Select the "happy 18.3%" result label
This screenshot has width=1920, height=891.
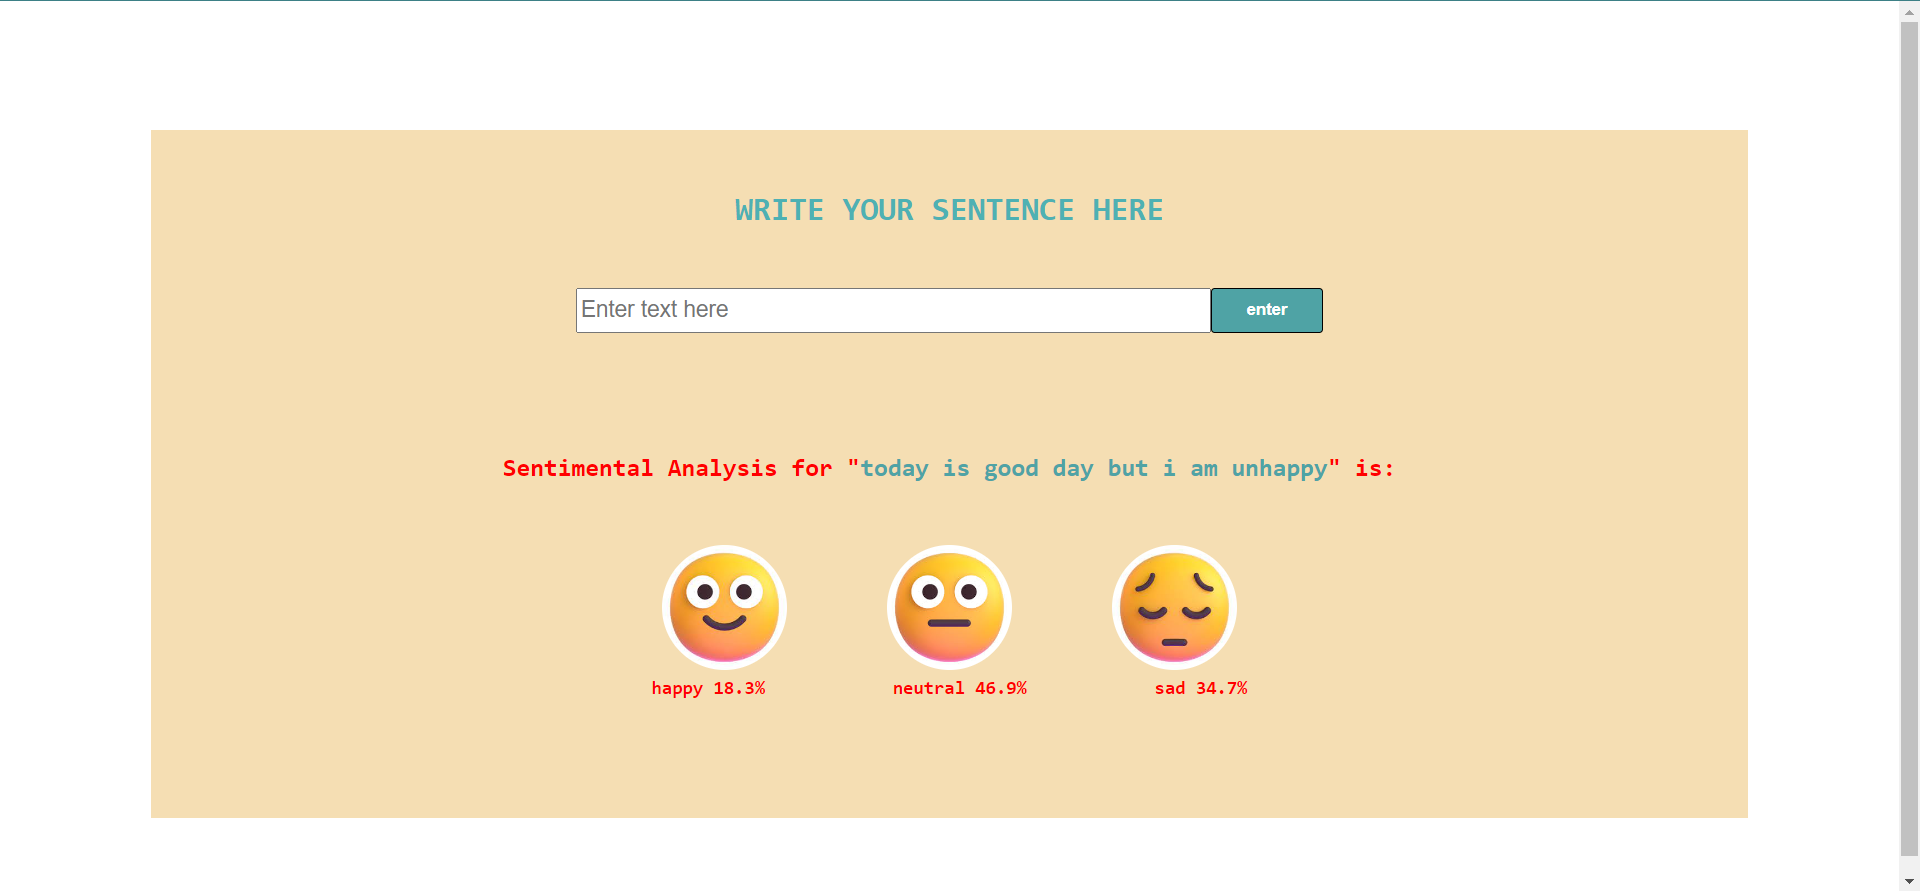pyautogui.click(x=708, y=688)
